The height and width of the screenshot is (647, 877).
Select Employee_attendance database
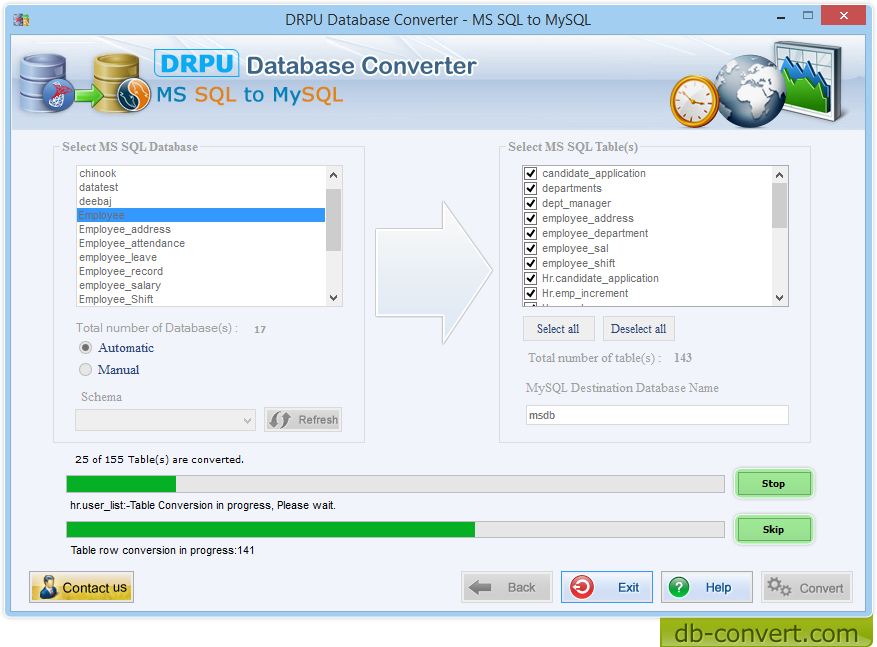[201, 243]
